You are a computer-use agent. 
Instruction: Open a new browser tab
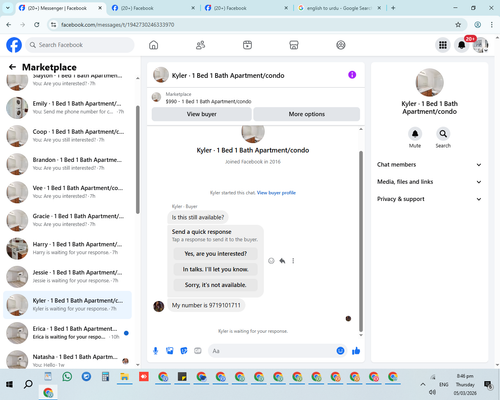(x=393, y=8)
